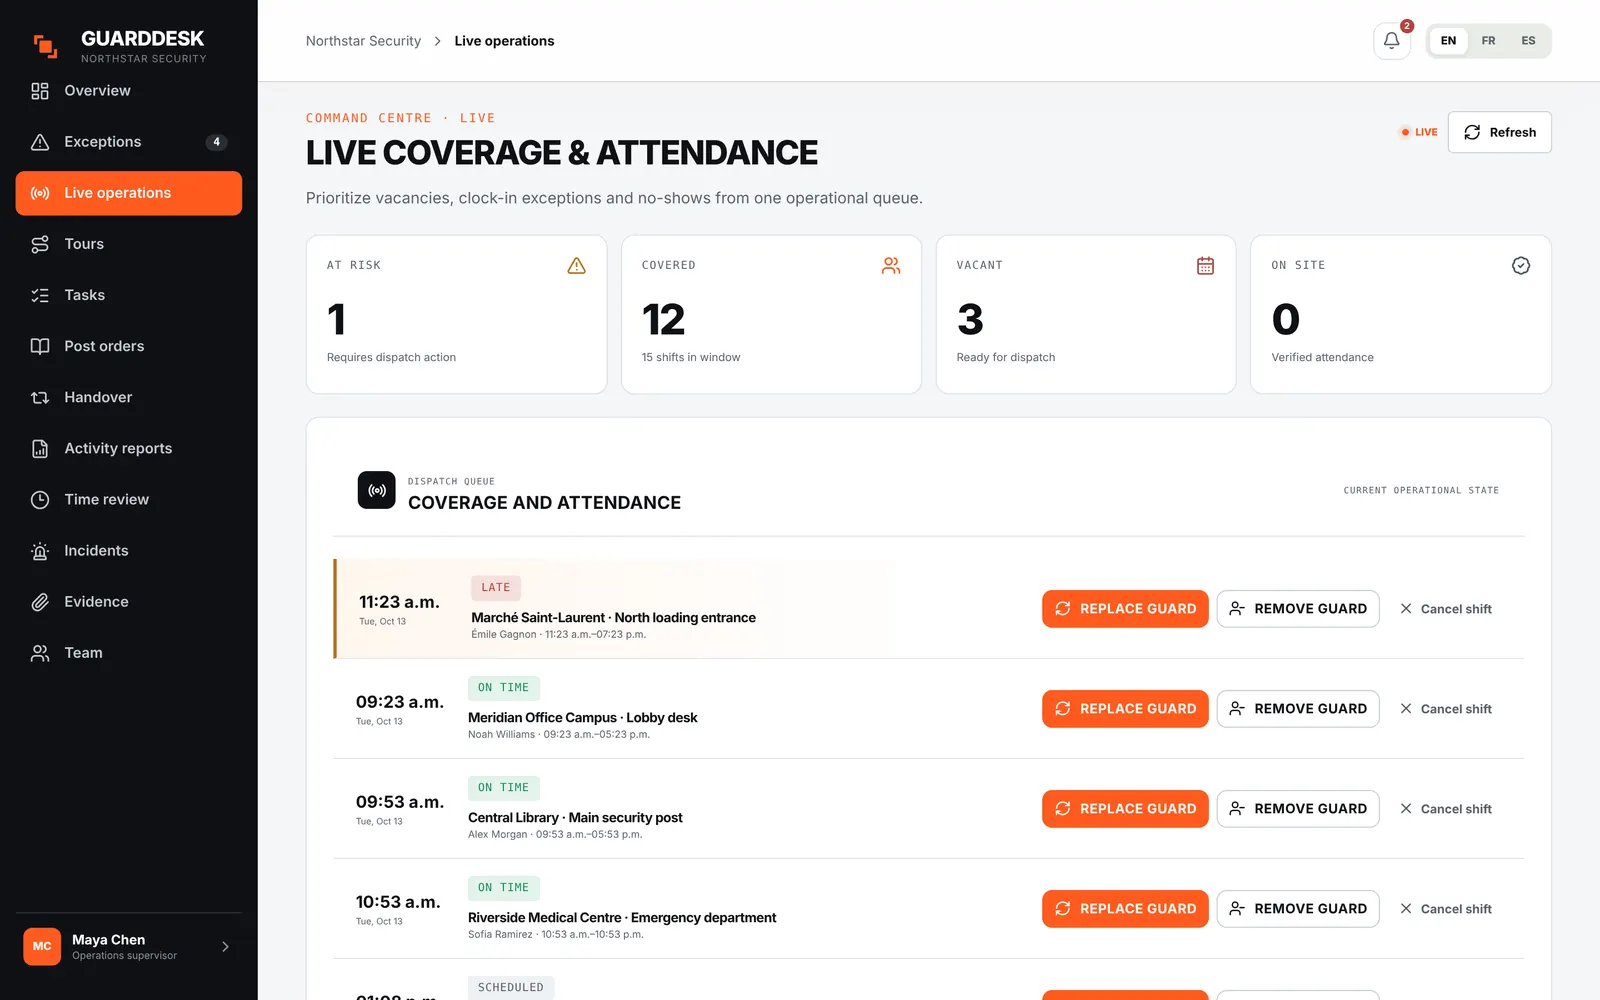The width and height of the screenshot is (1600, 1000).
Task: Click the dispatch queue broadcast icon
Action: pyautogui.click(x=377, y=490)
